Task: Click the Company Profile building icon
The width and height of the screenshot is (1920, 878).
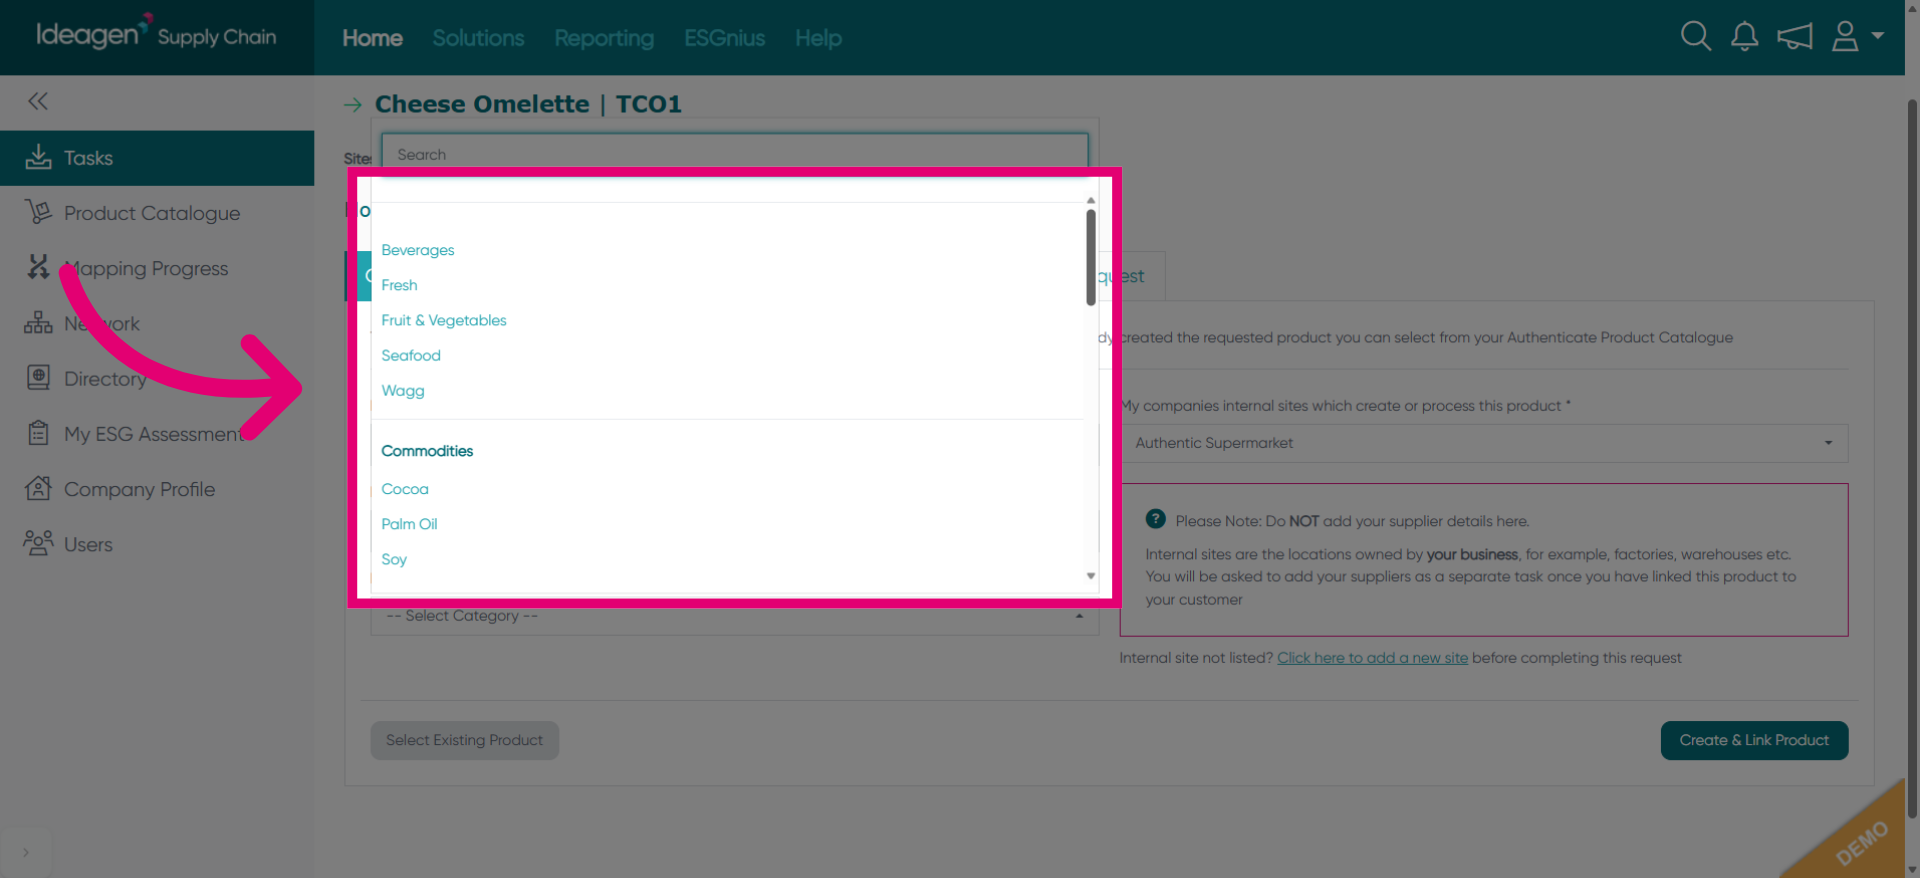Action: click(38, 488)
